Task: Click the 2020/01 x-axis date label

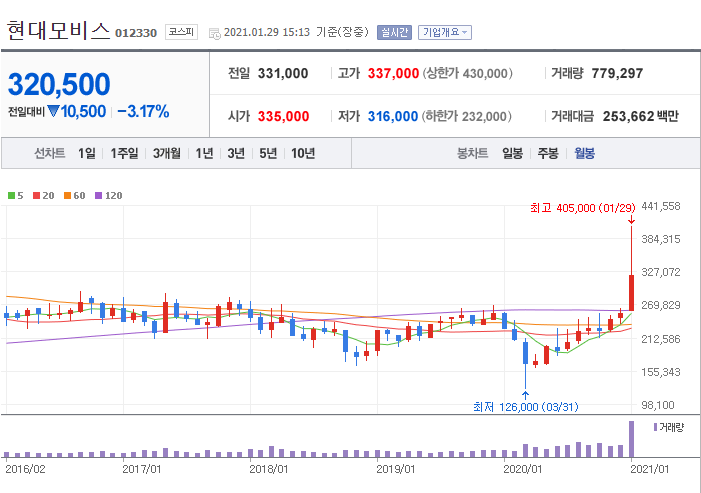Action: point(523,469)
